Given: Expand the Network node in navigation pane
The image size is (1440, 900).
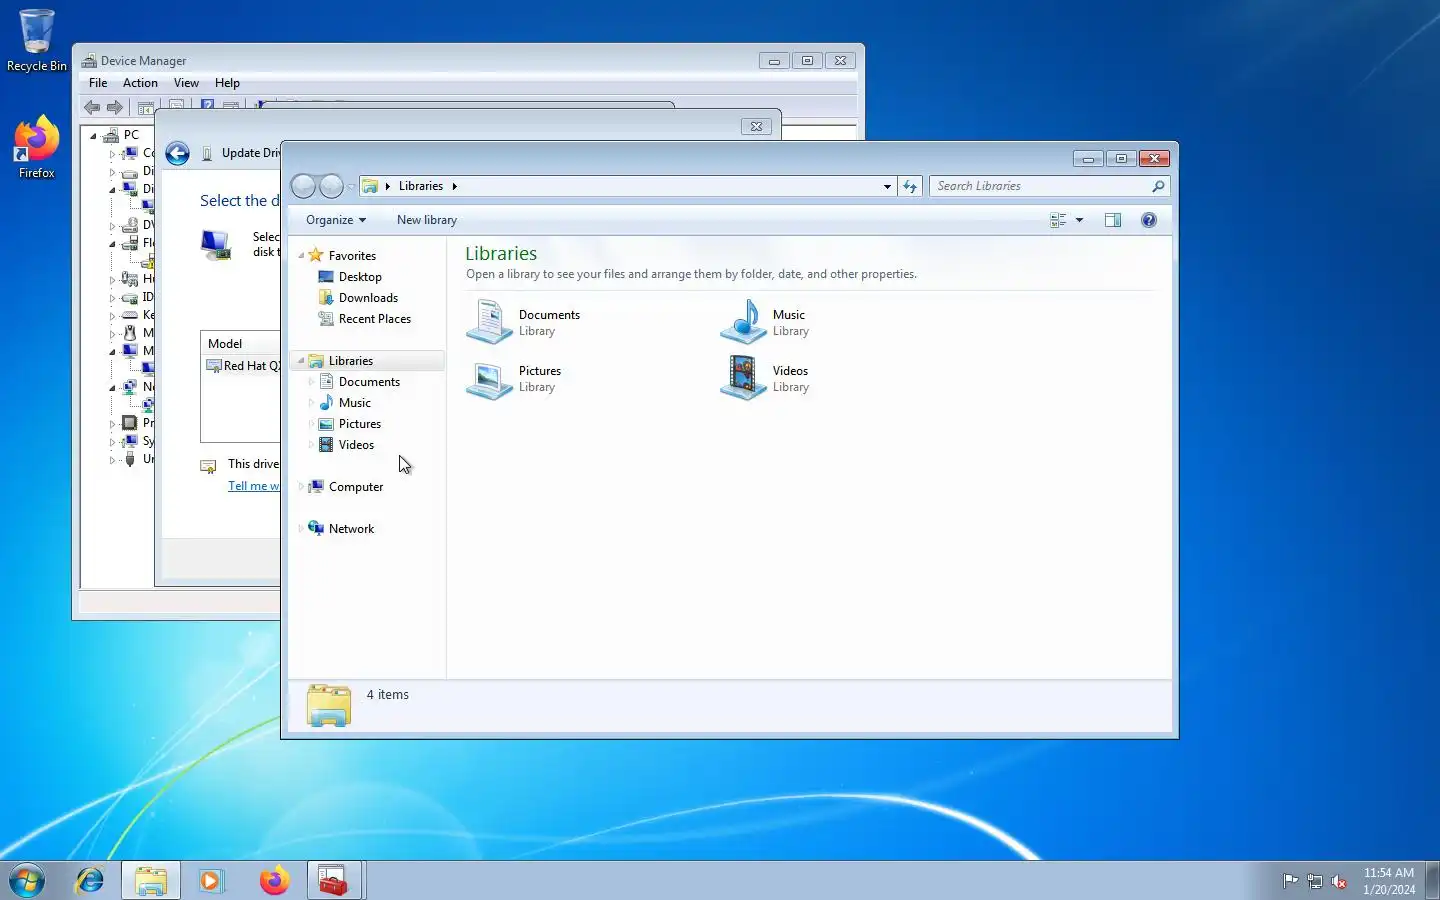Looking at the screenshot, I should [301, 529].
